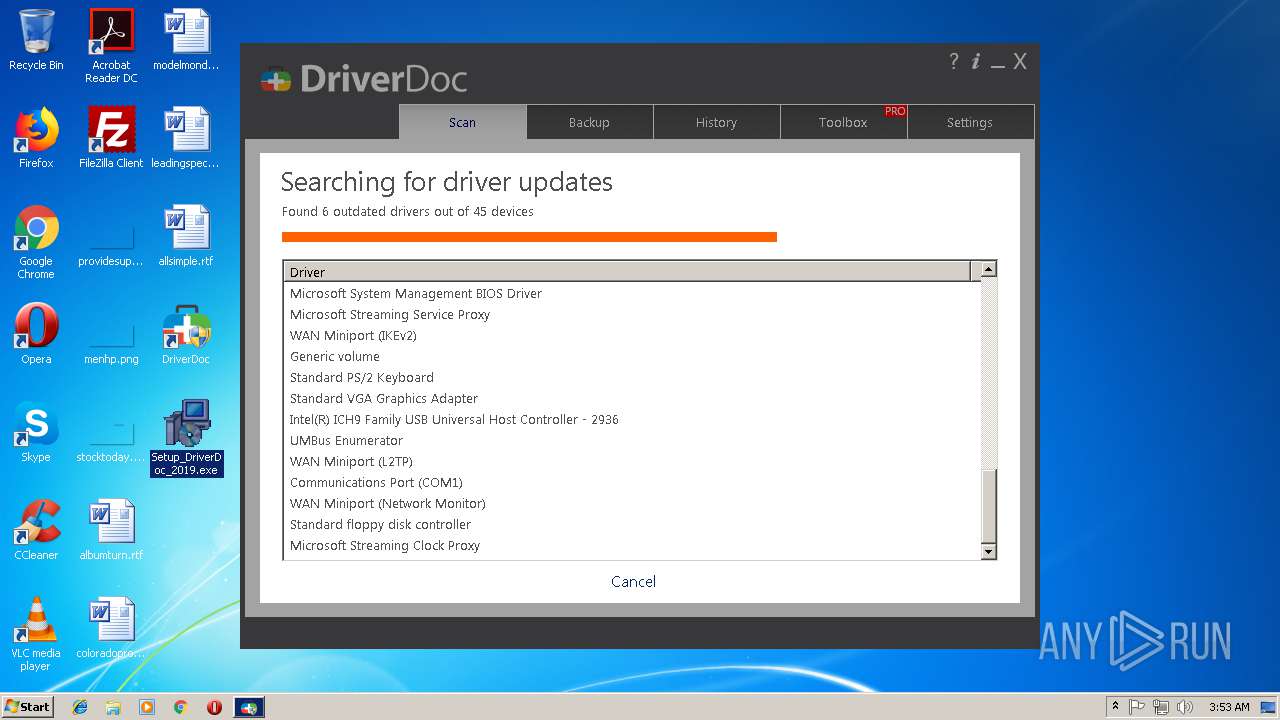The image size is (1280, 720).
Task: Open the File Explorer taskbar icon
Action: [113, 707]
